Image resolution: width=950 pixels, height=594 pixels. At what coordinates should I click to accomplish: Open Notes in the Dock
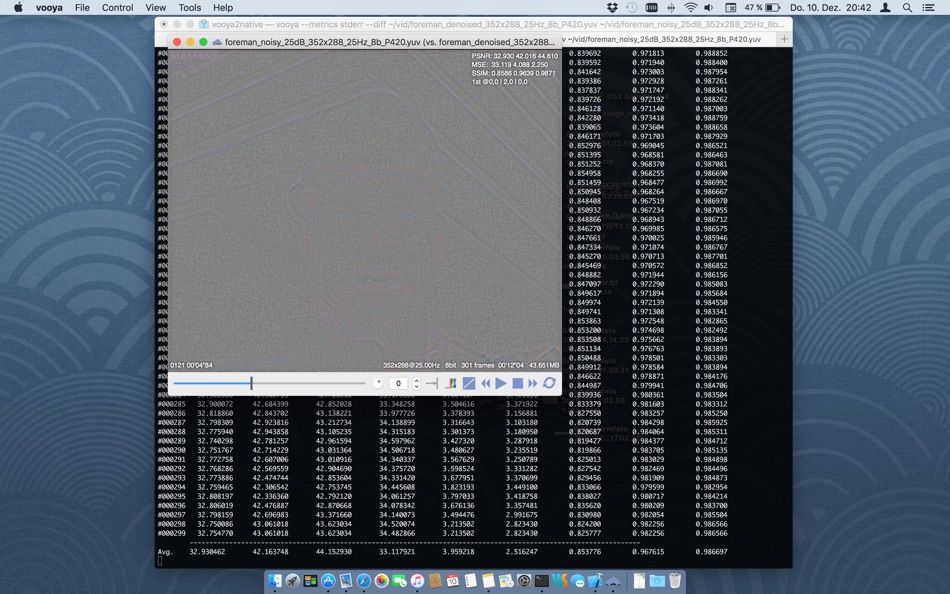click(x=488, y=581)
